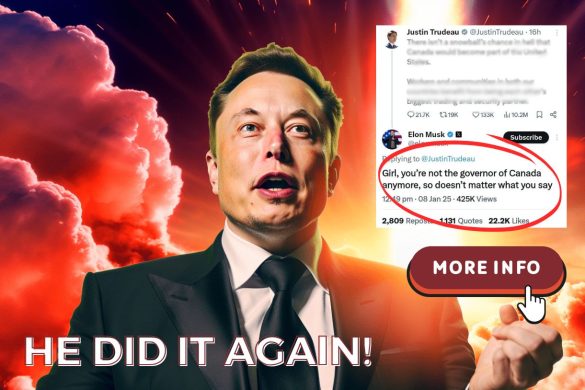Click the Subscribe button
Screen dimensions: 585x390
click(x=526, y=137)
